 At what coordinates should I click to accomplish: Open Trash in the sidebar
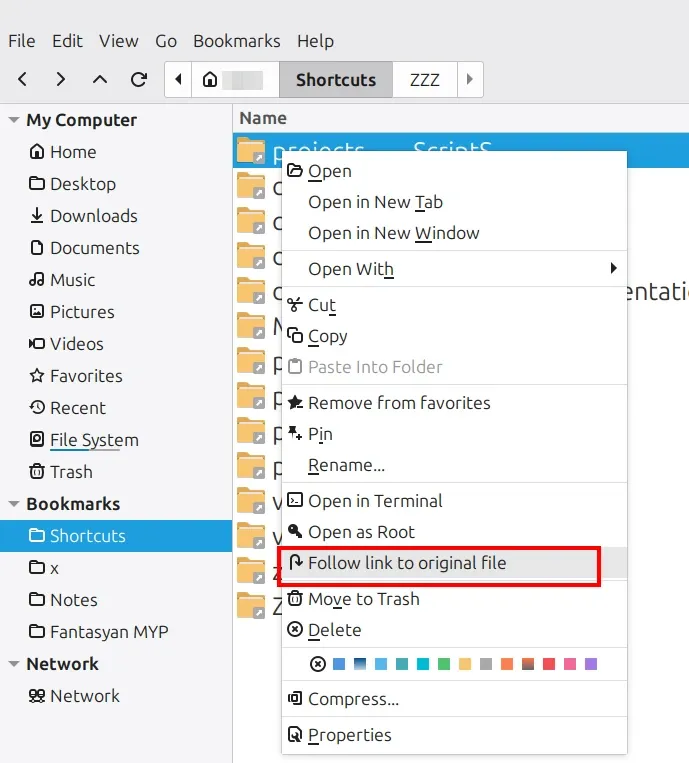(71, 472)
